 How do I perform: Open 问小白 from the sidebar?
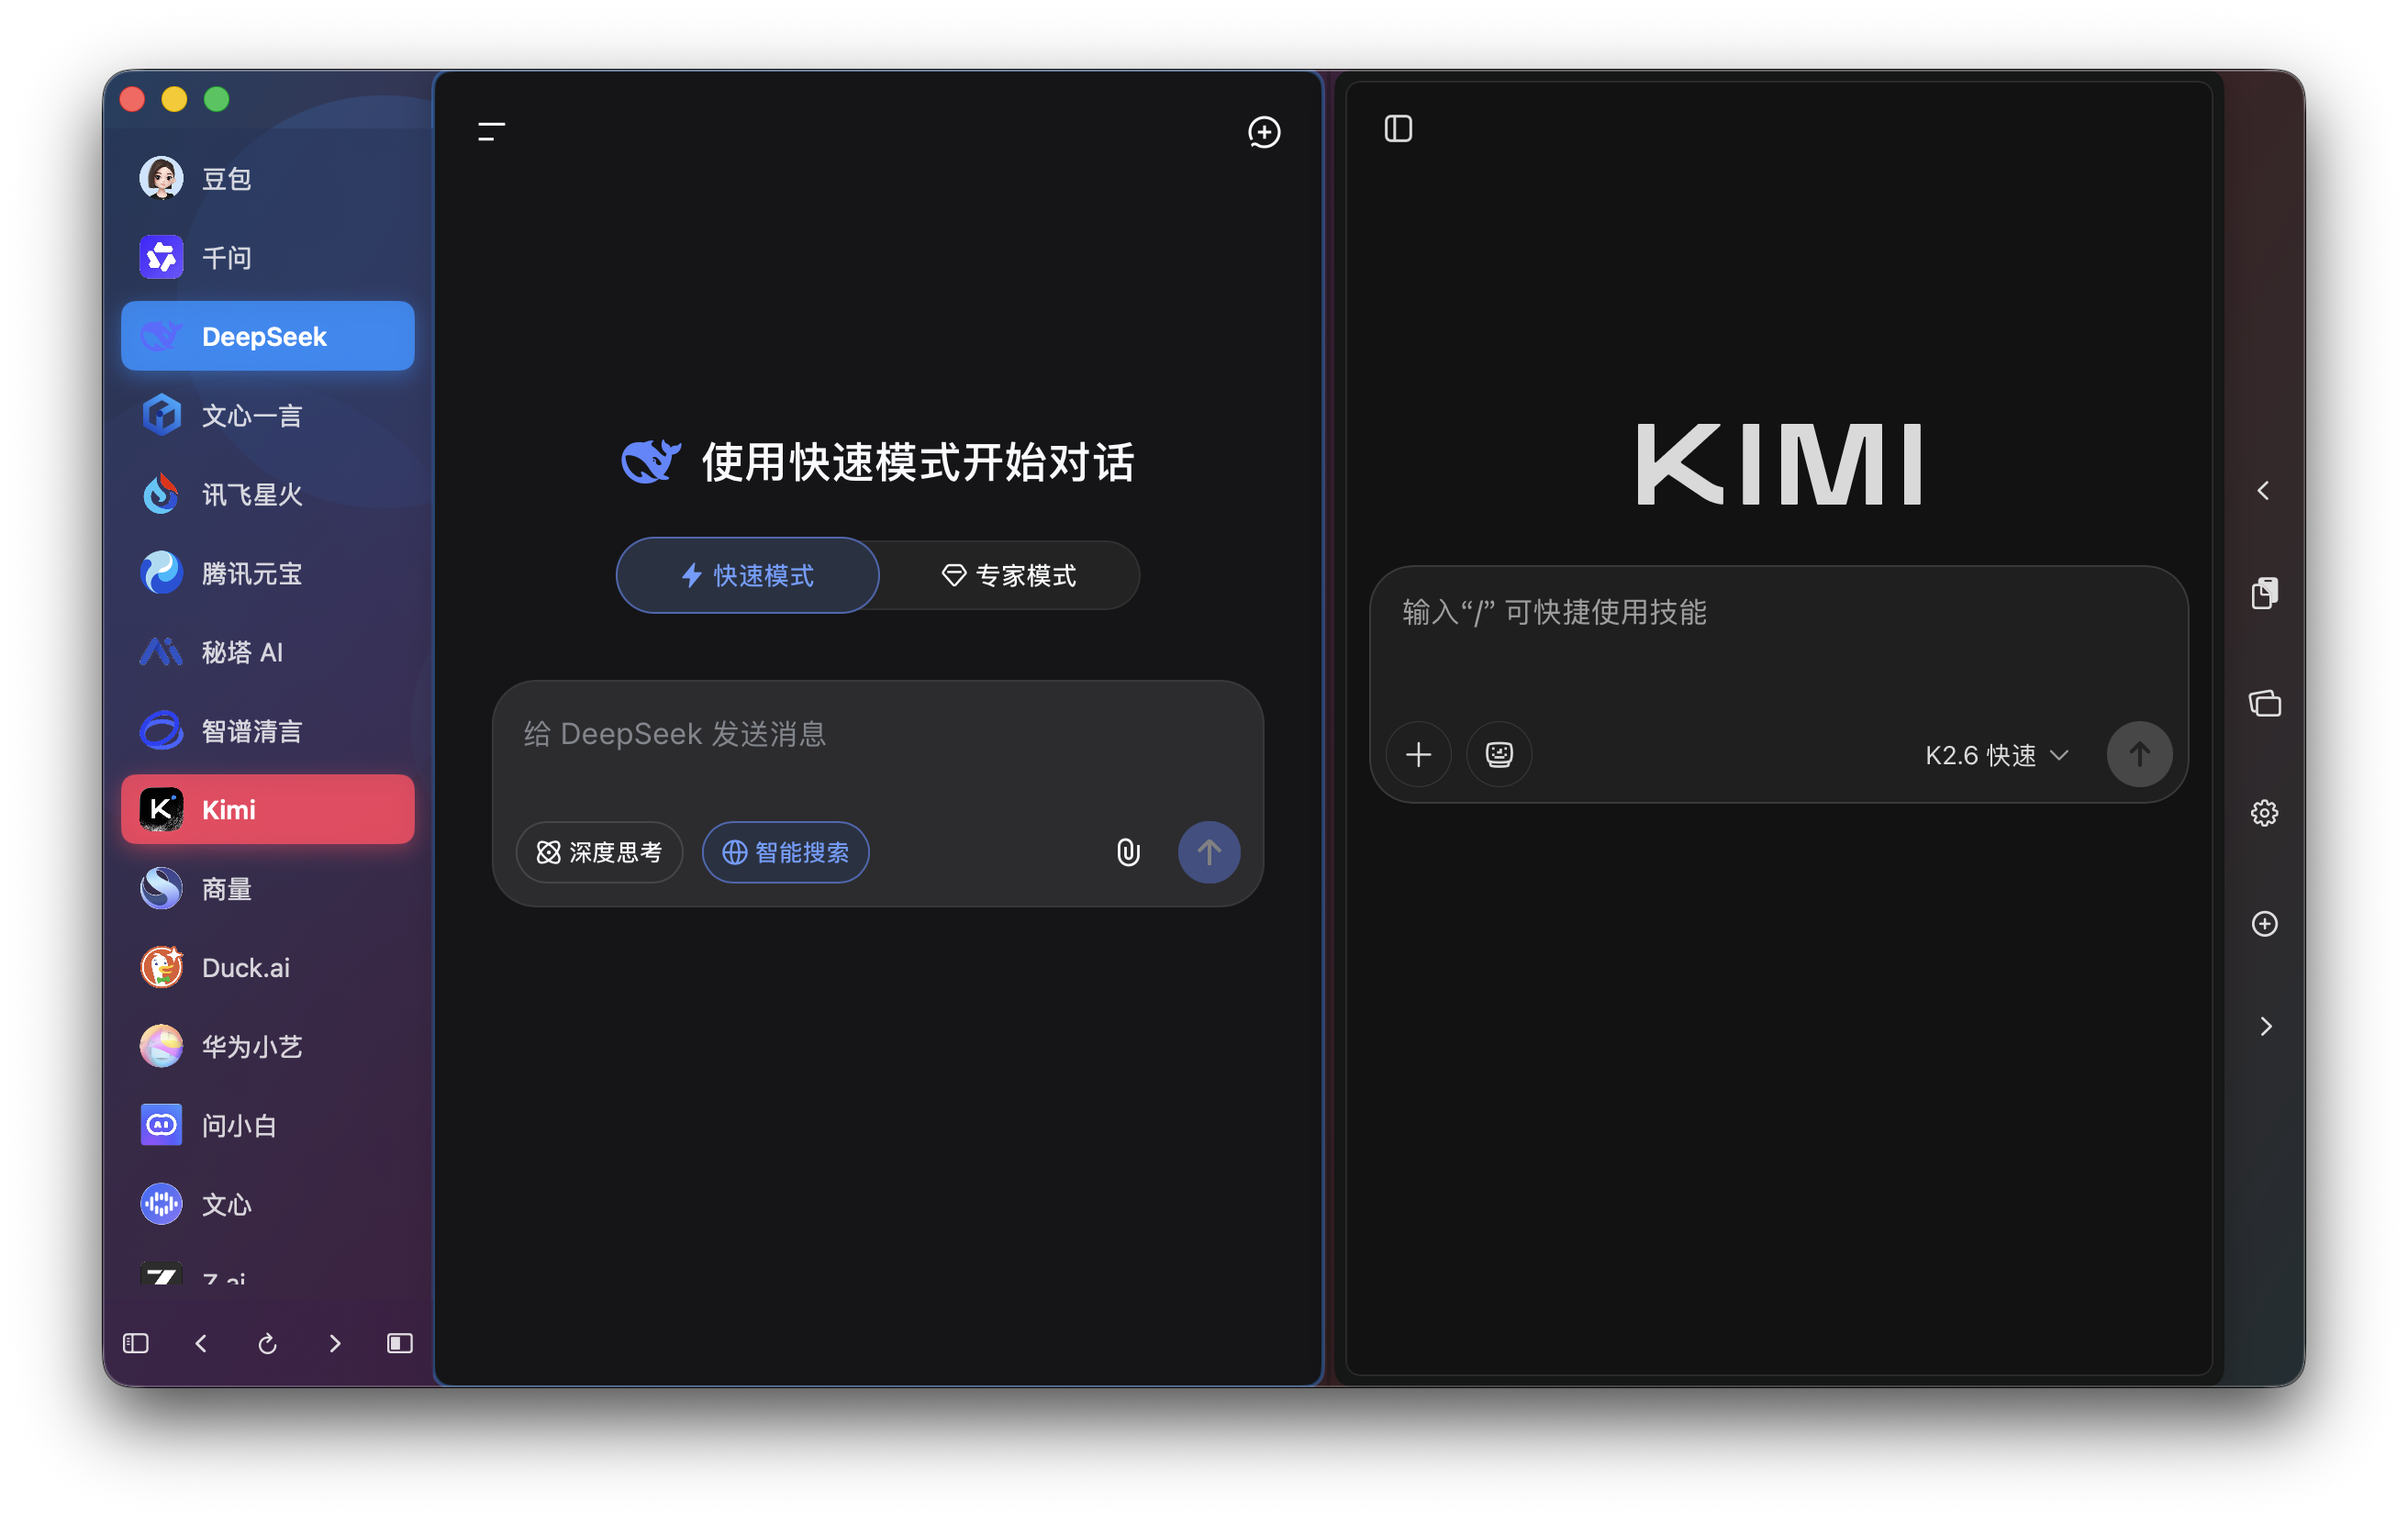tap(267, 1125)
